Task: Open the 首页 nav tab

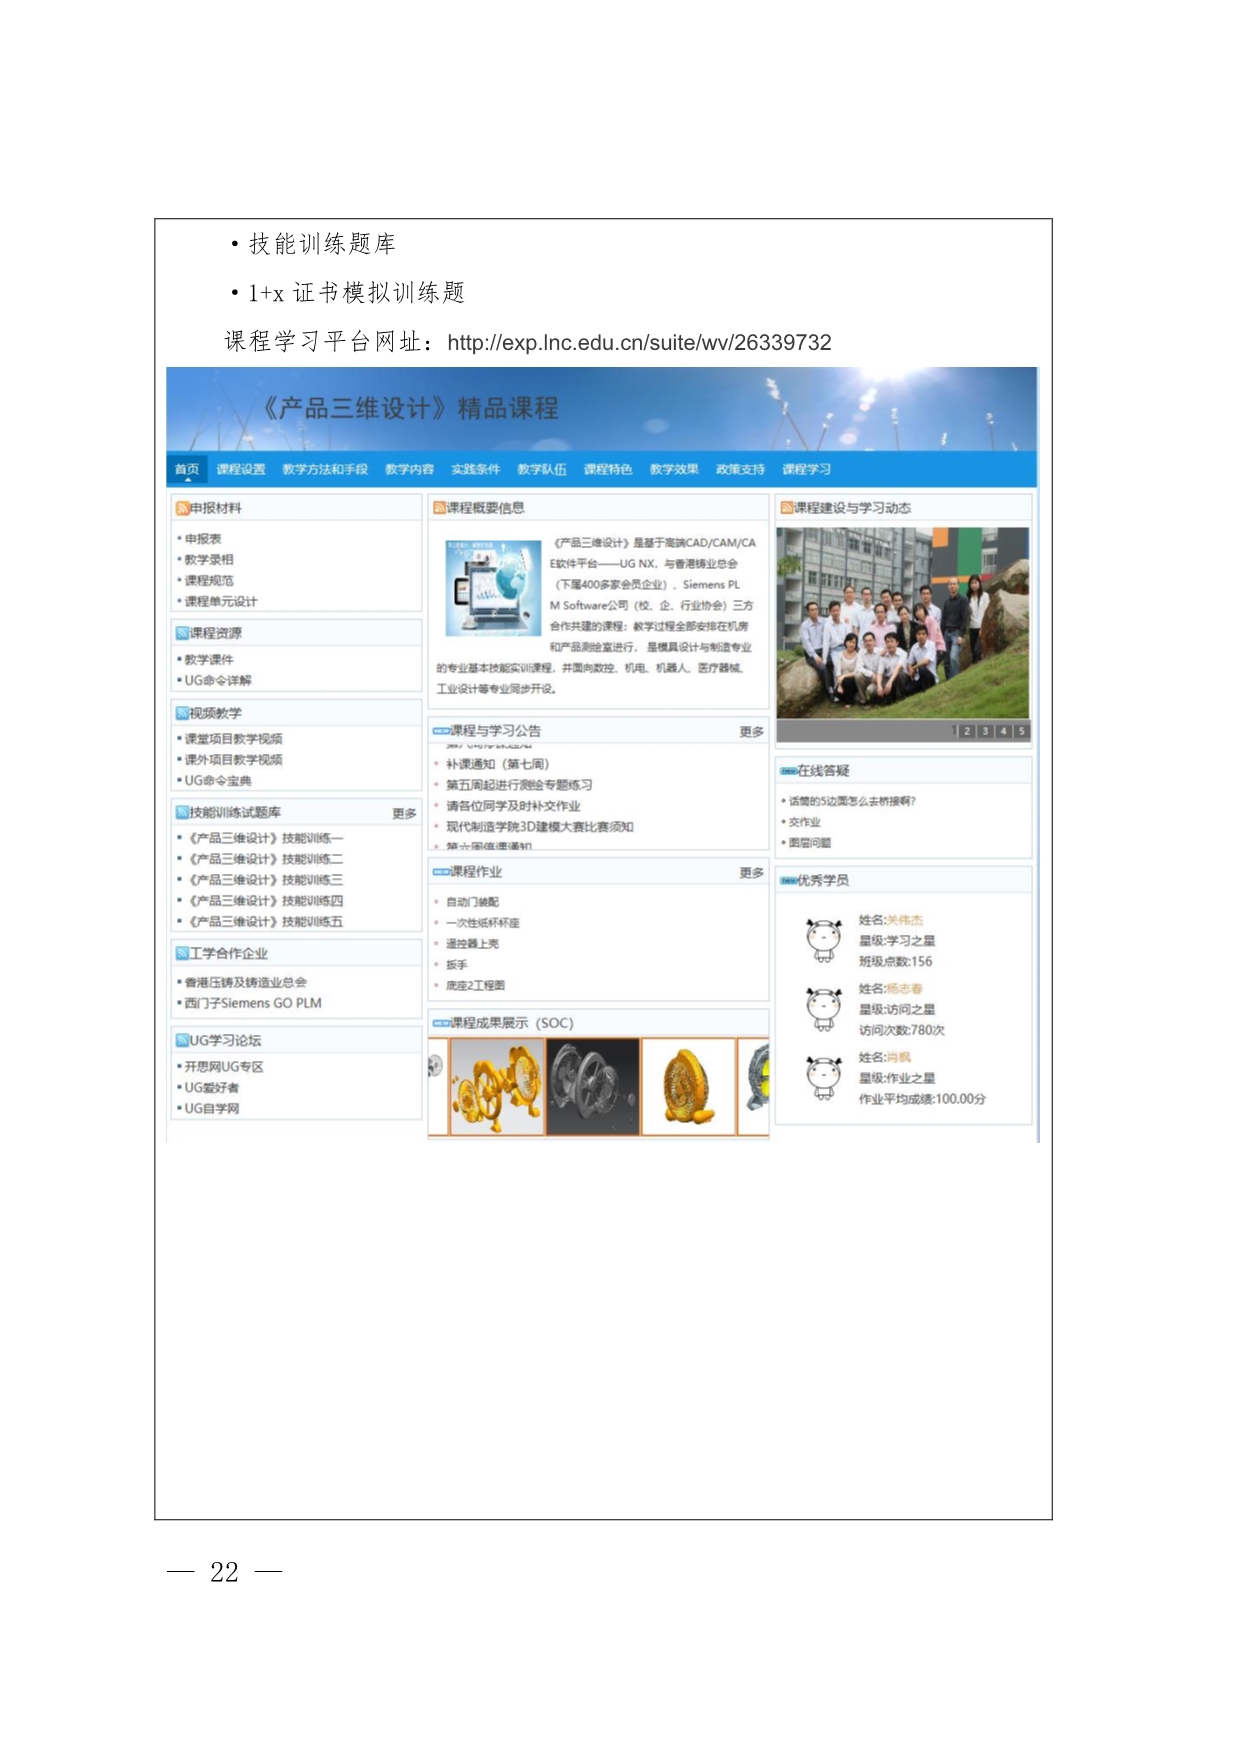Action: [187, 469]
